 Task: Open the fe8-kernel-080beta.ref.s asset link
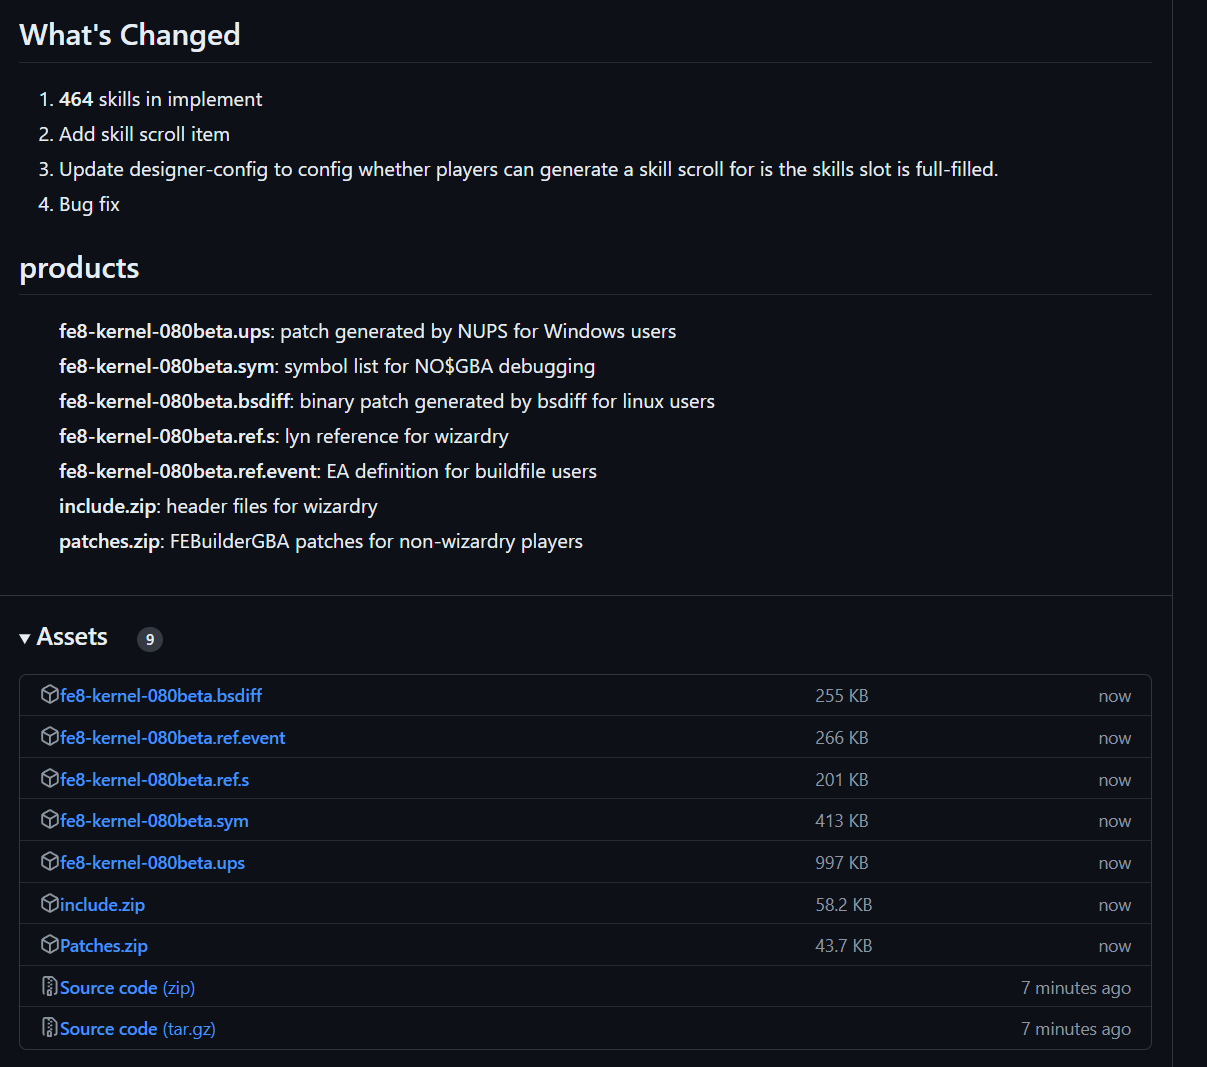(x=154, y=780)
